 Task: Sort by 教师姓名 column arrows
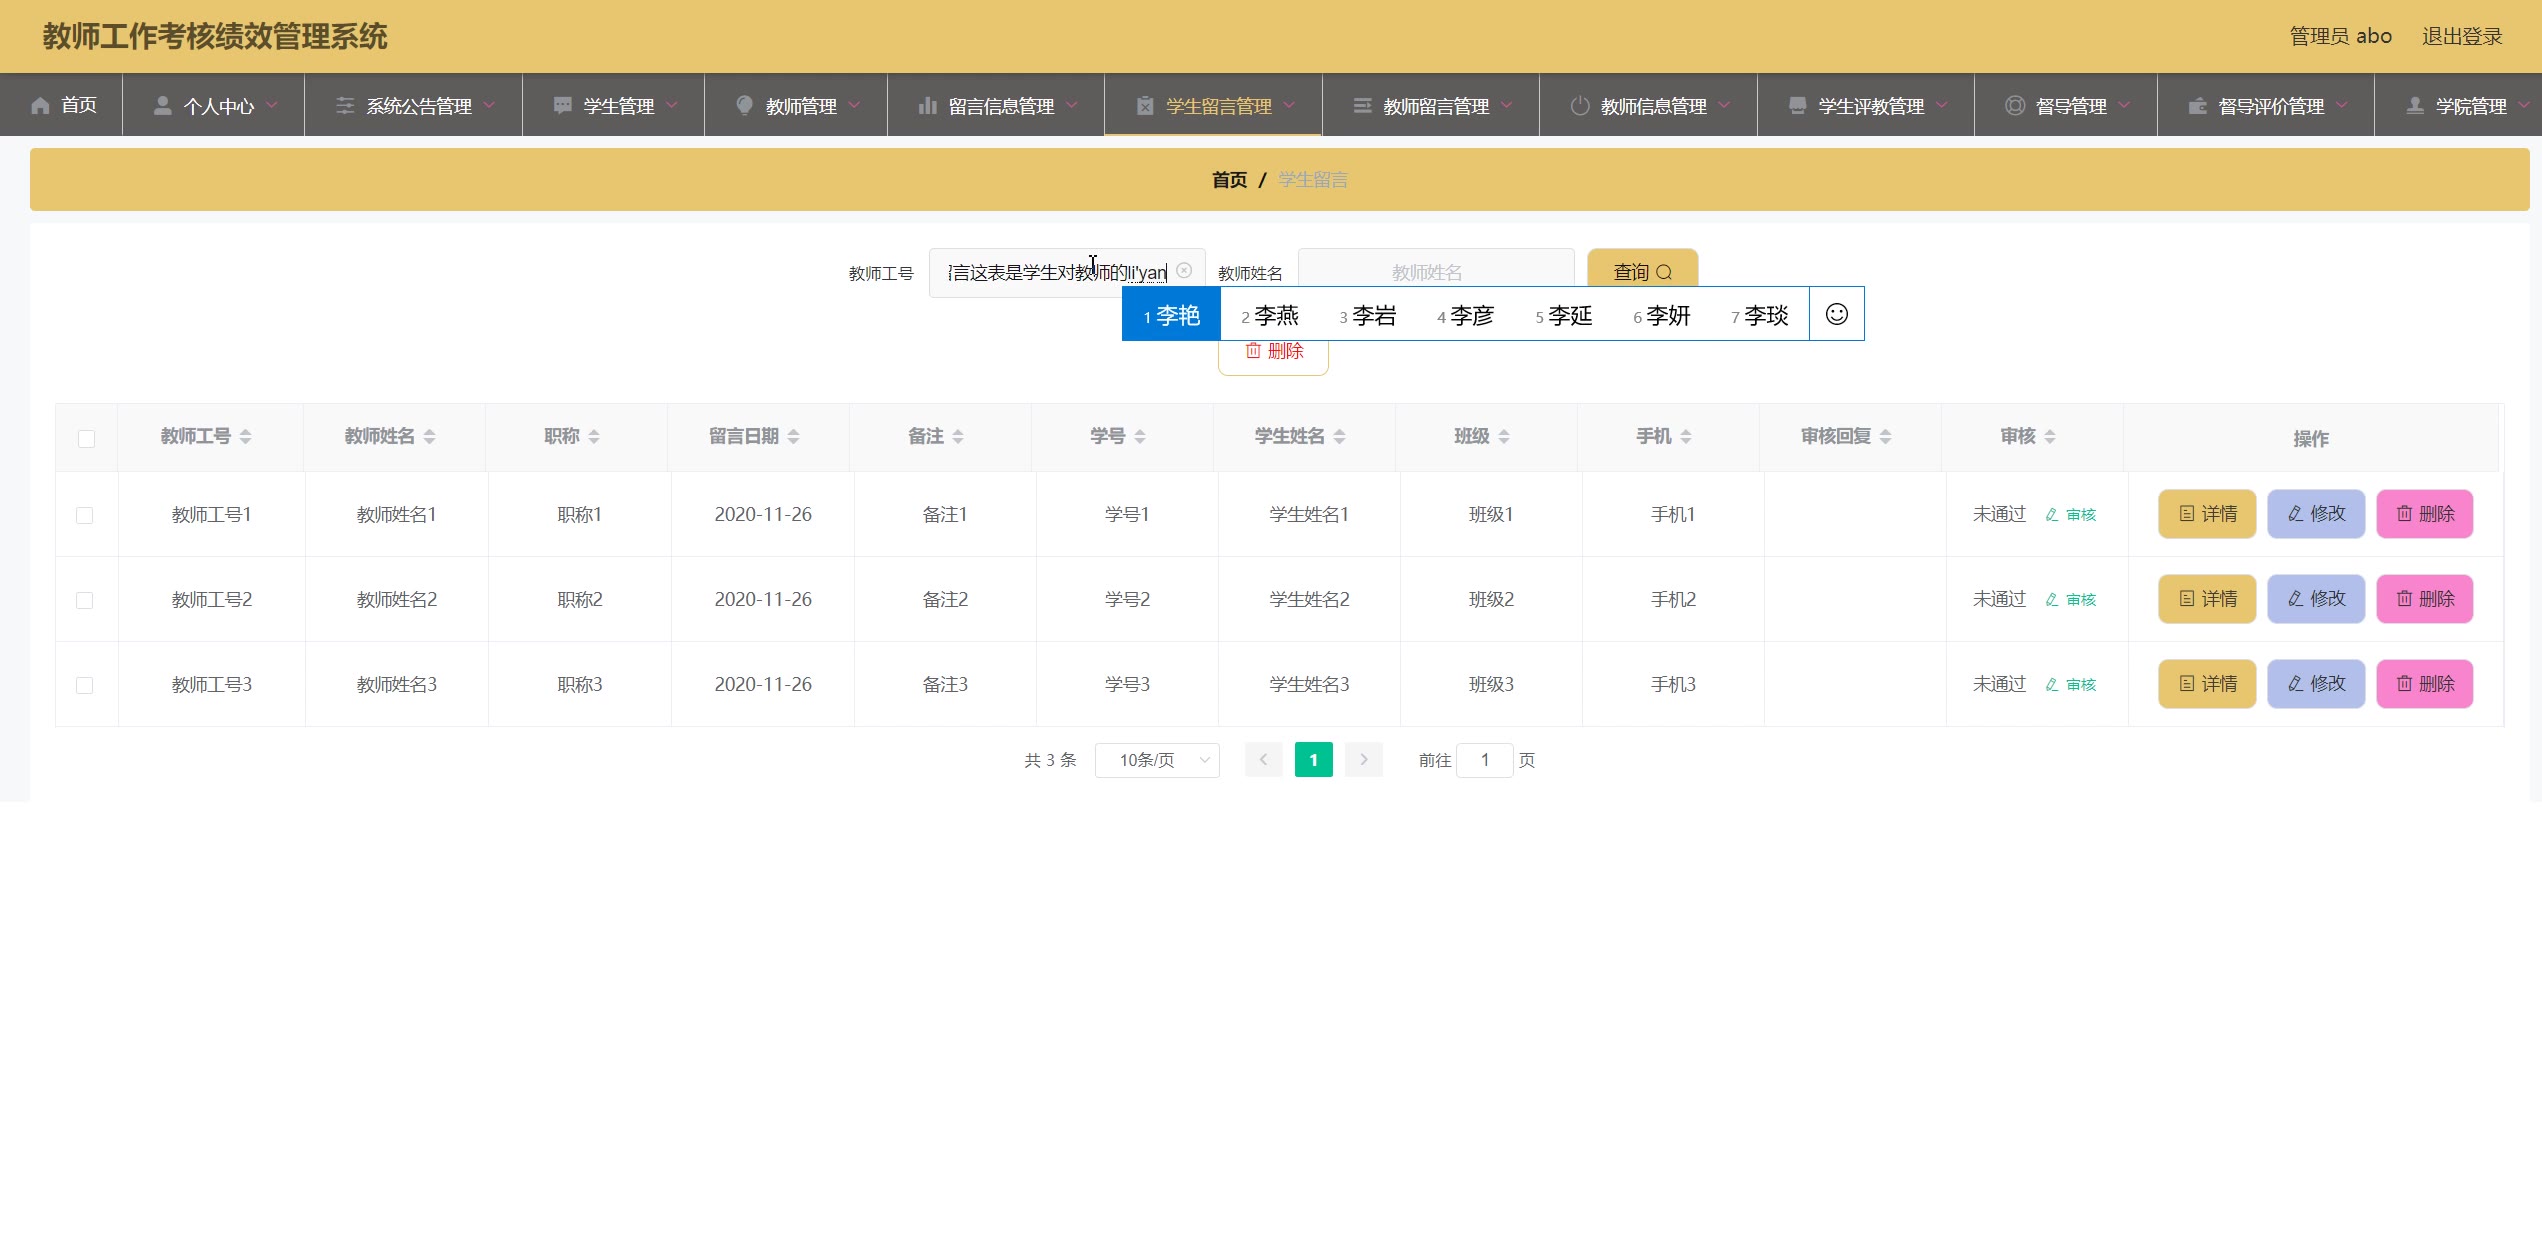(x=429, y=436)
